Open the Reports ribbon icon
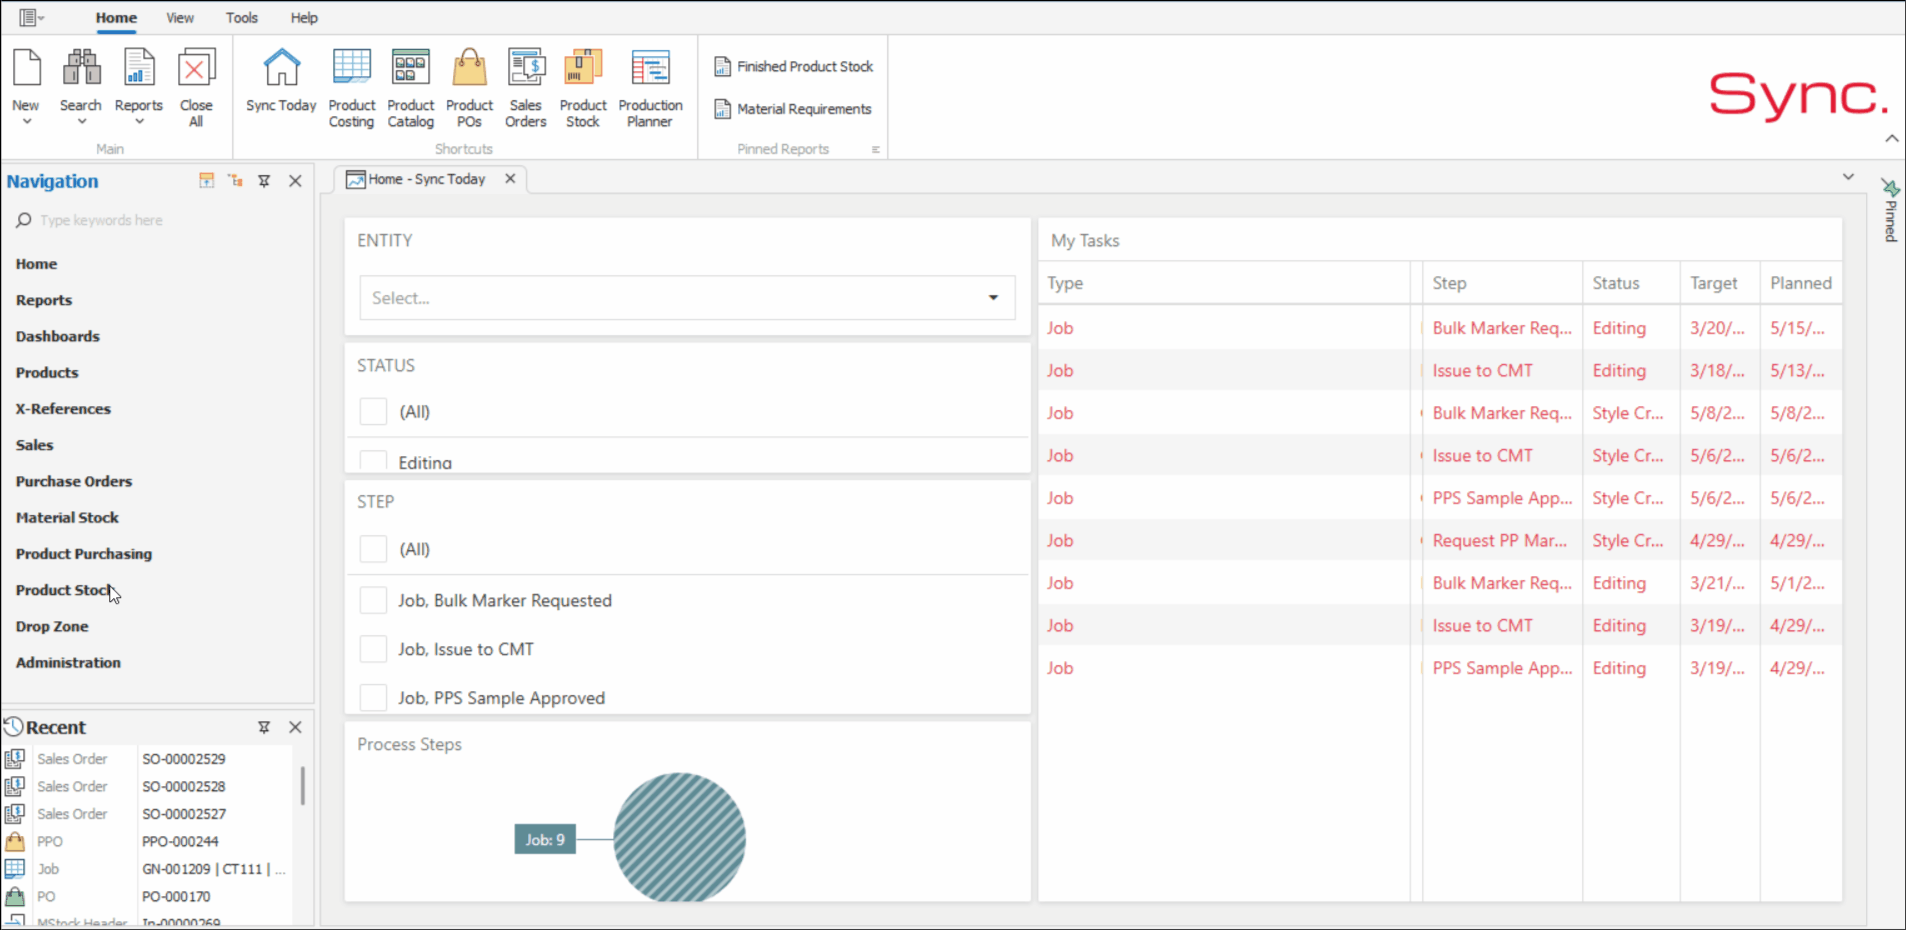This screenshot has height=930, width=1906. coord(138,68)
